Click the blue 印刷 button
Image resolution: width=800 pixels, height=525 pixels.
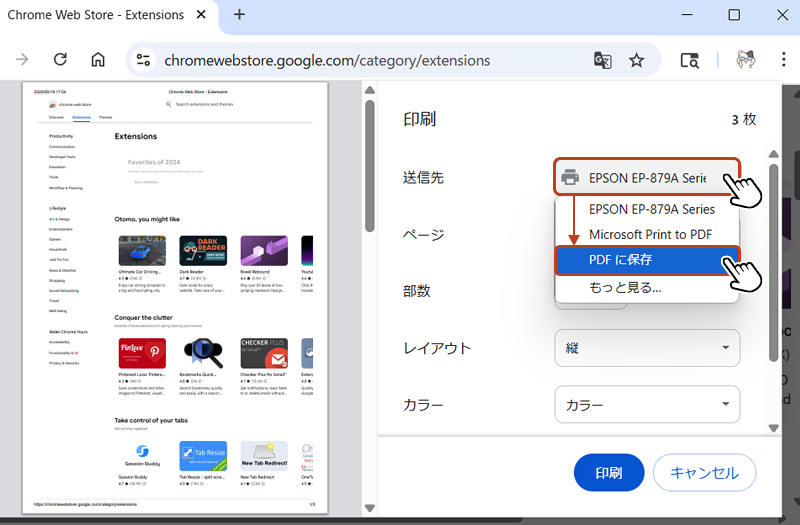tap(609, 472)
